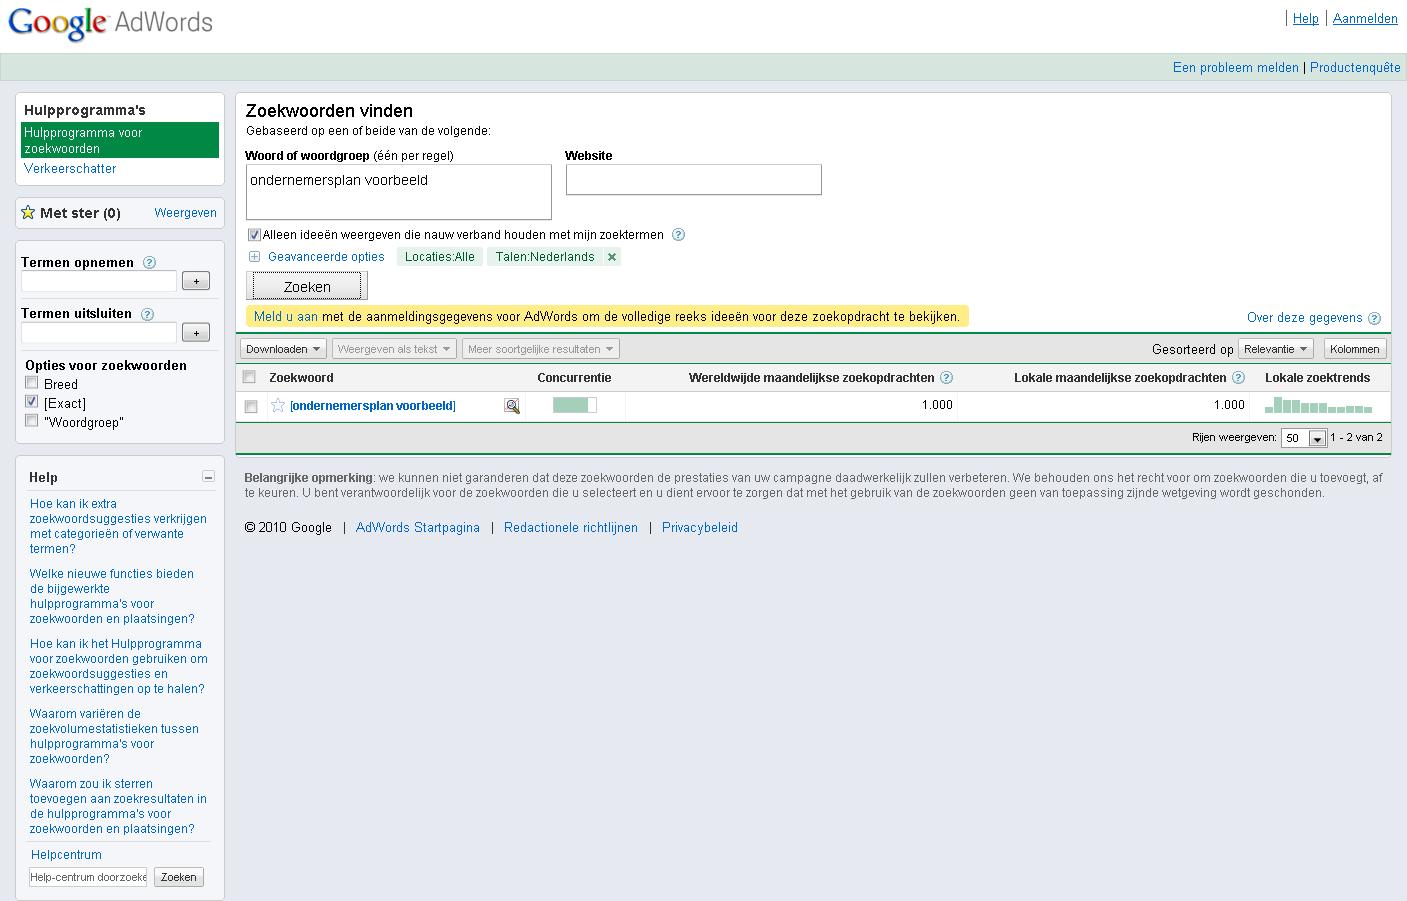Viewport: 1407px width, 901px height.
Task: Click the plus button for Termen uitsluiten
Action: click(x=196, y=332)
